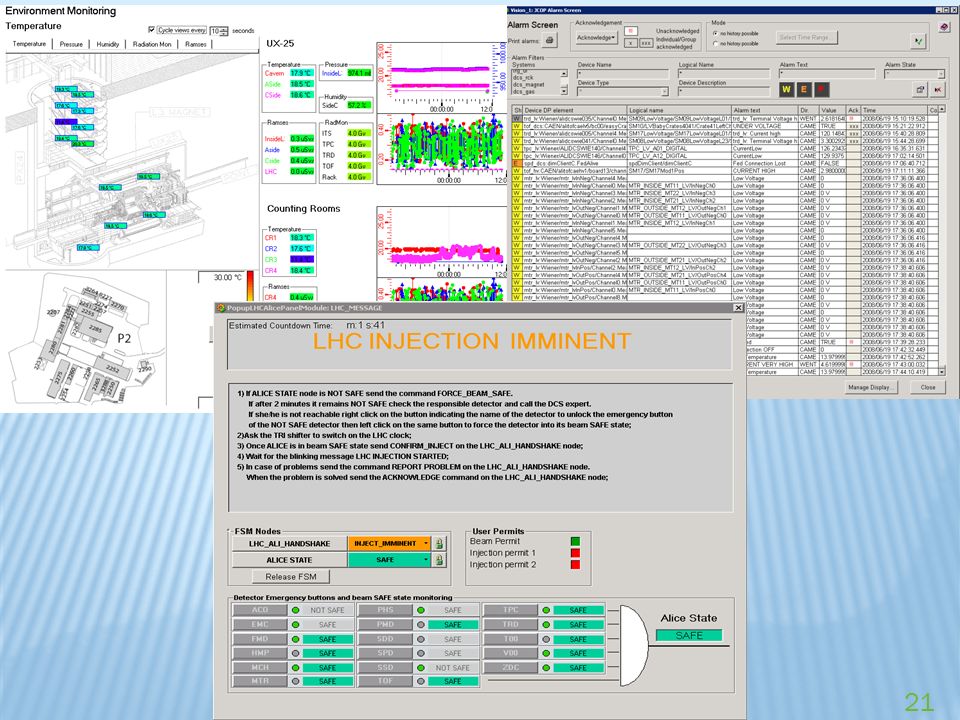Open the Device Type dropdown

pyautogui.click(x=664, y=92)
